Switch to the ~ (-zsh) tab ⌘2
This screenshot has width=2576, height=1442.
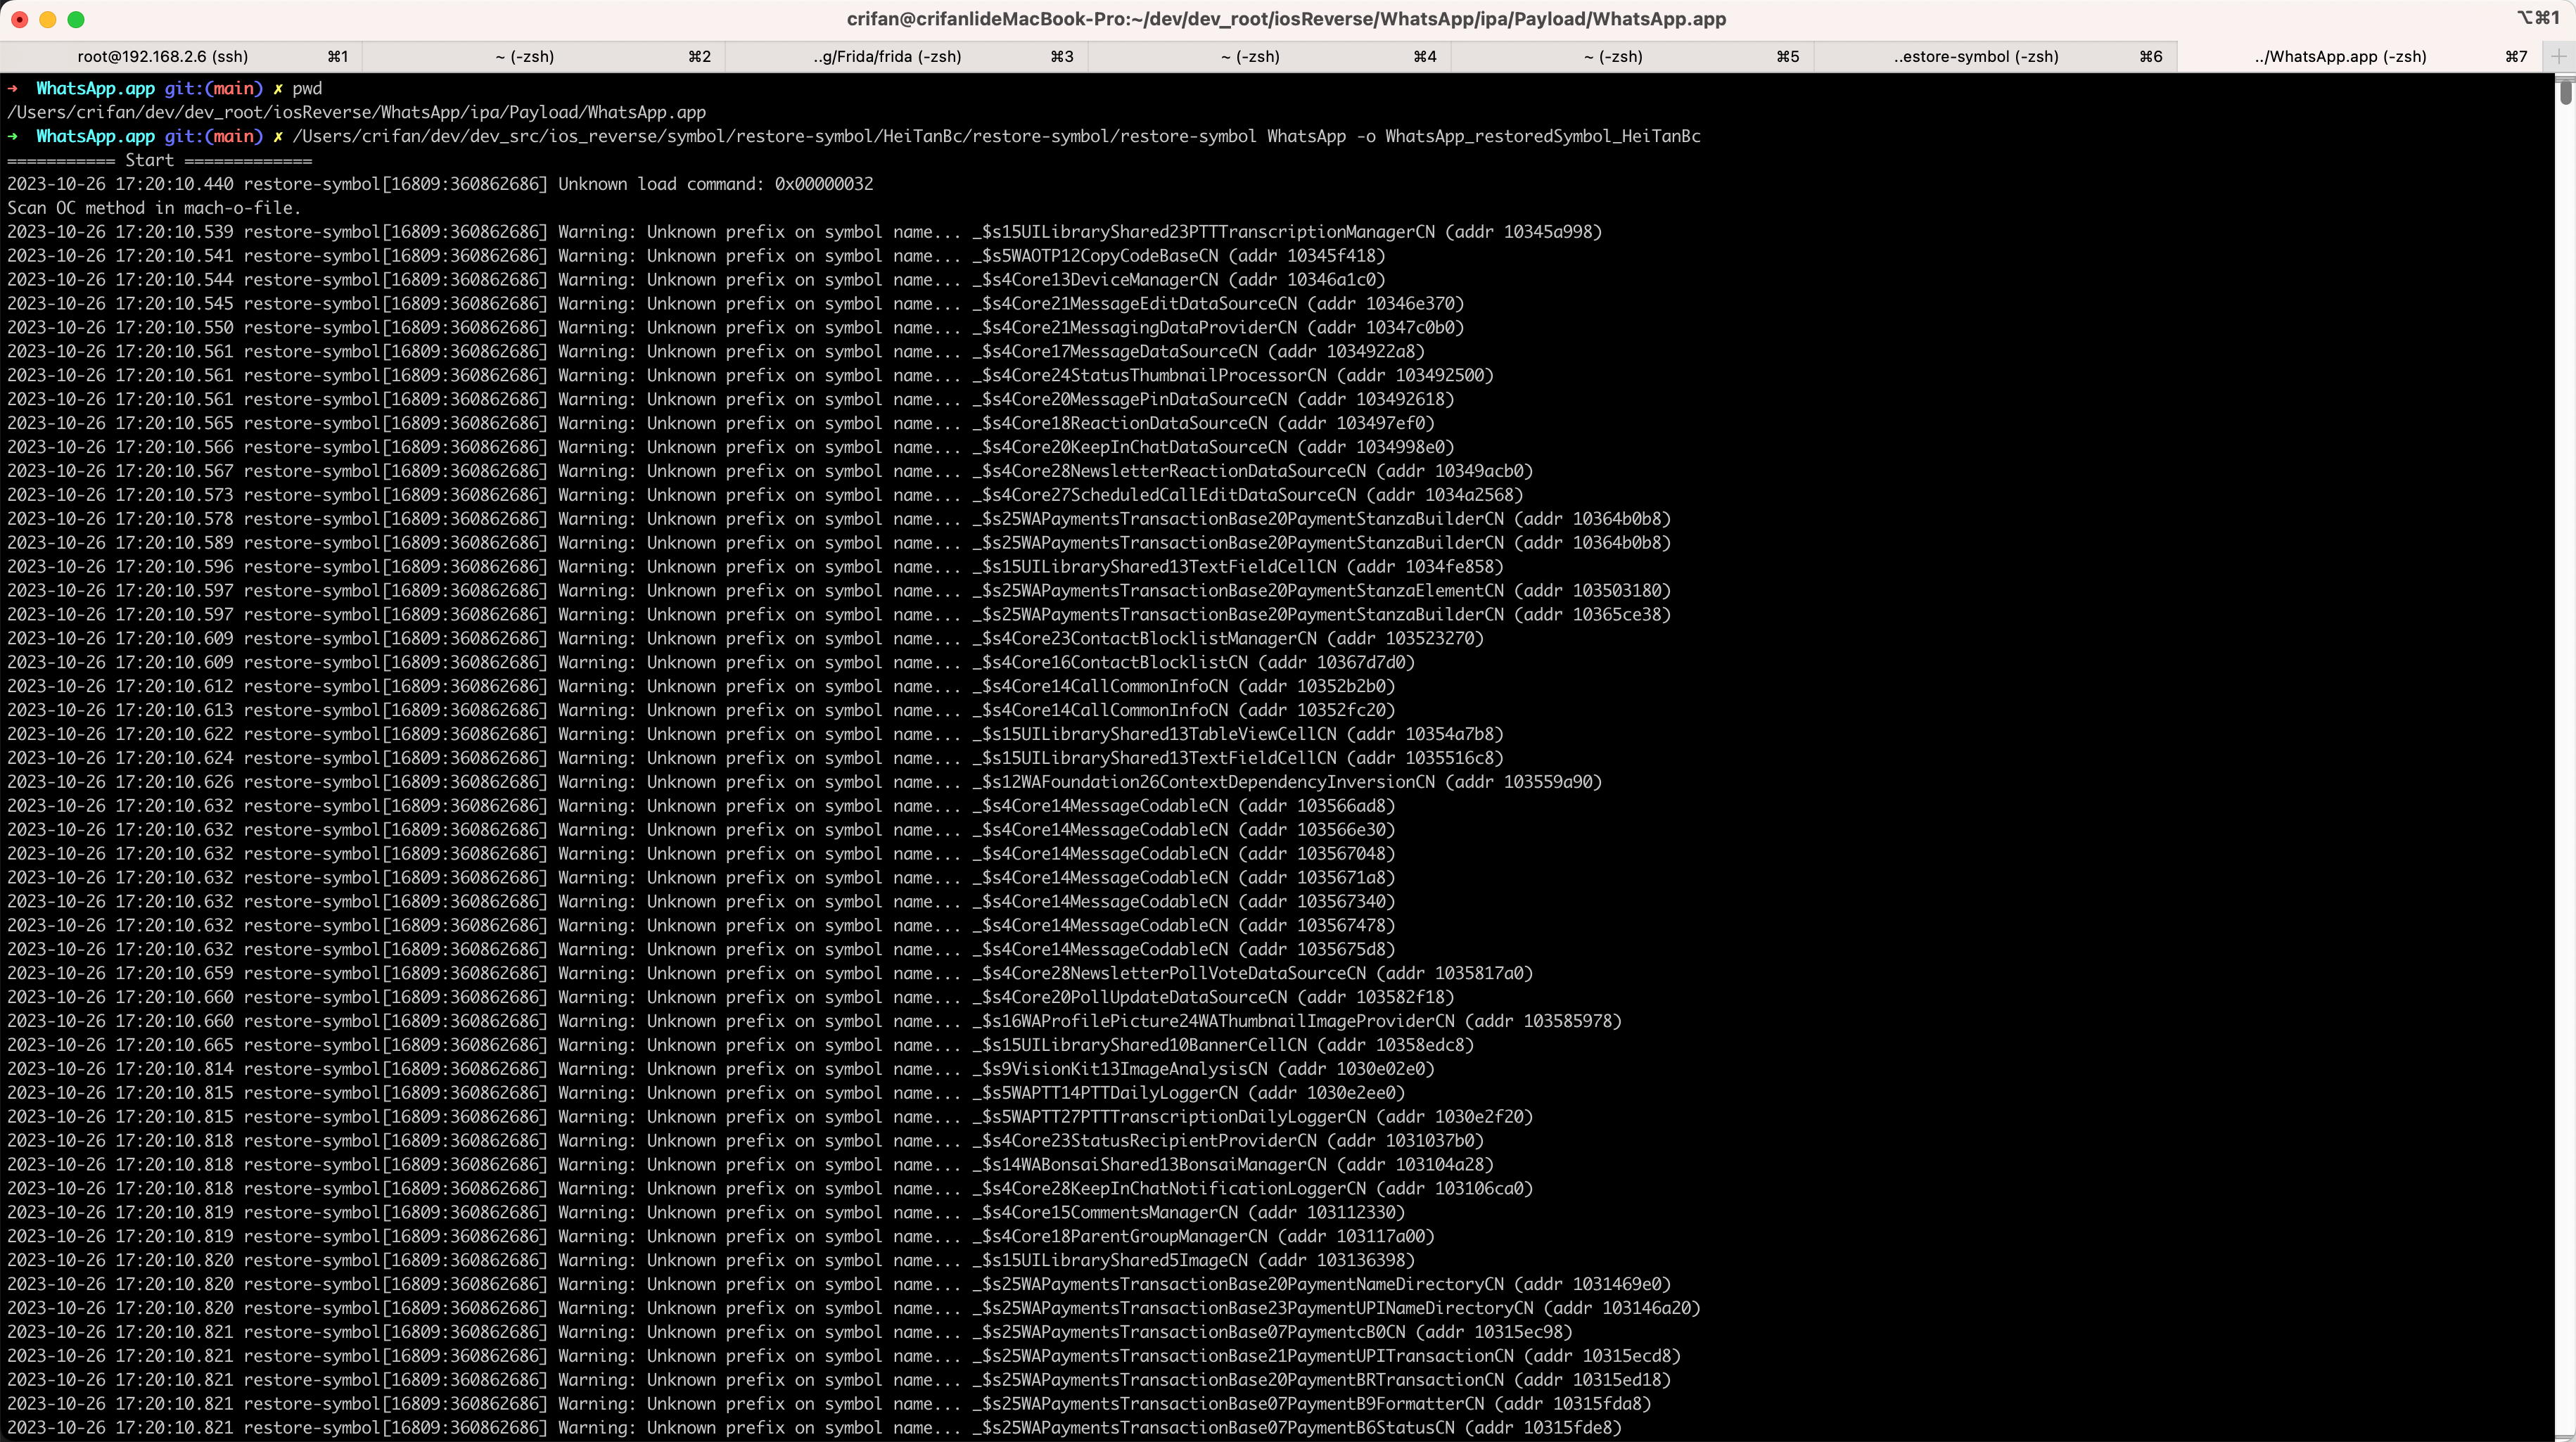[543, 56]
